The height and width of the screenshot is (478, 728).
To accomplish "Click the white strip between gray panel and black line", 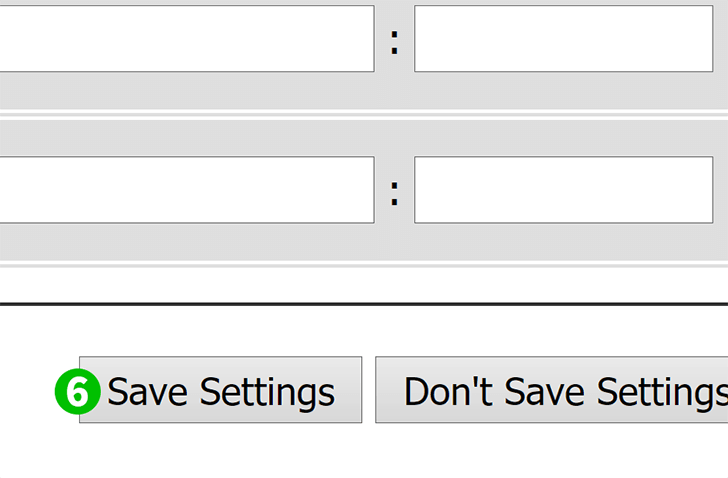I will tap(364, 284).
